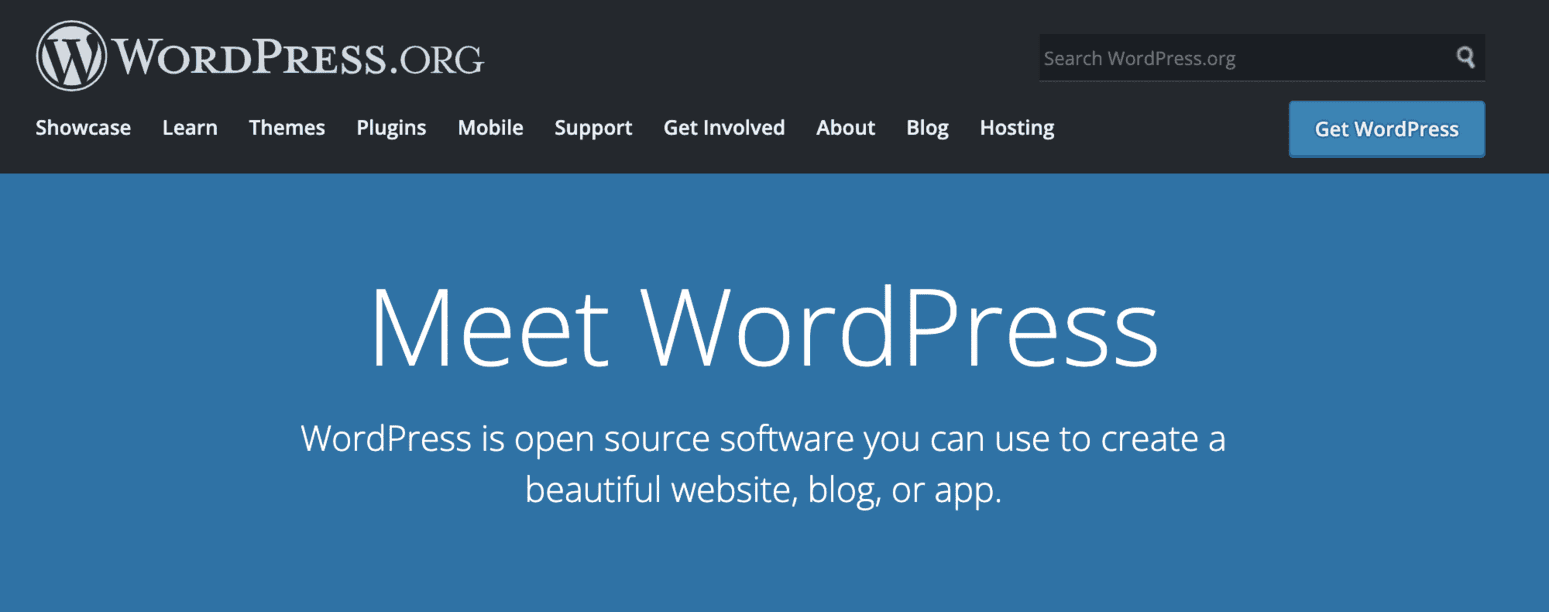Go to the Learn page

click(x=190, y=128)
